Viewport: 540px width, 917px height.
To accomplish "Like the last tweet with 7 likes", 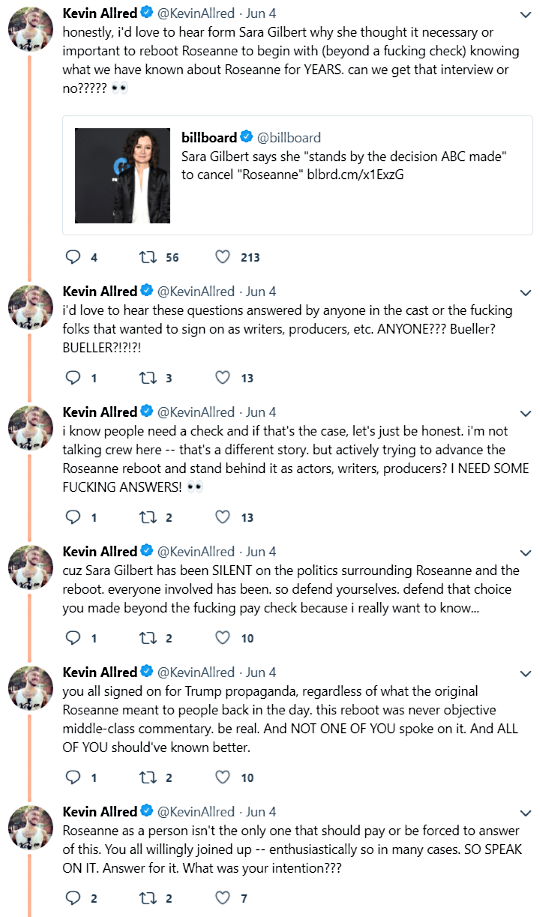I will click(222, 898).
